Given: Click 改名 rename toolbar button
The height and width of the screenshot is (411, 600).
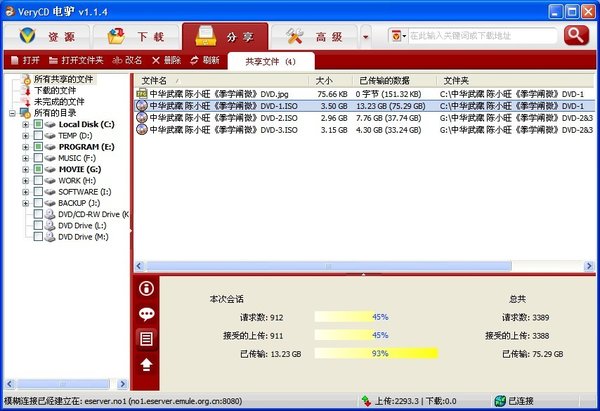Looking at the screenshot, I should 127,60.
